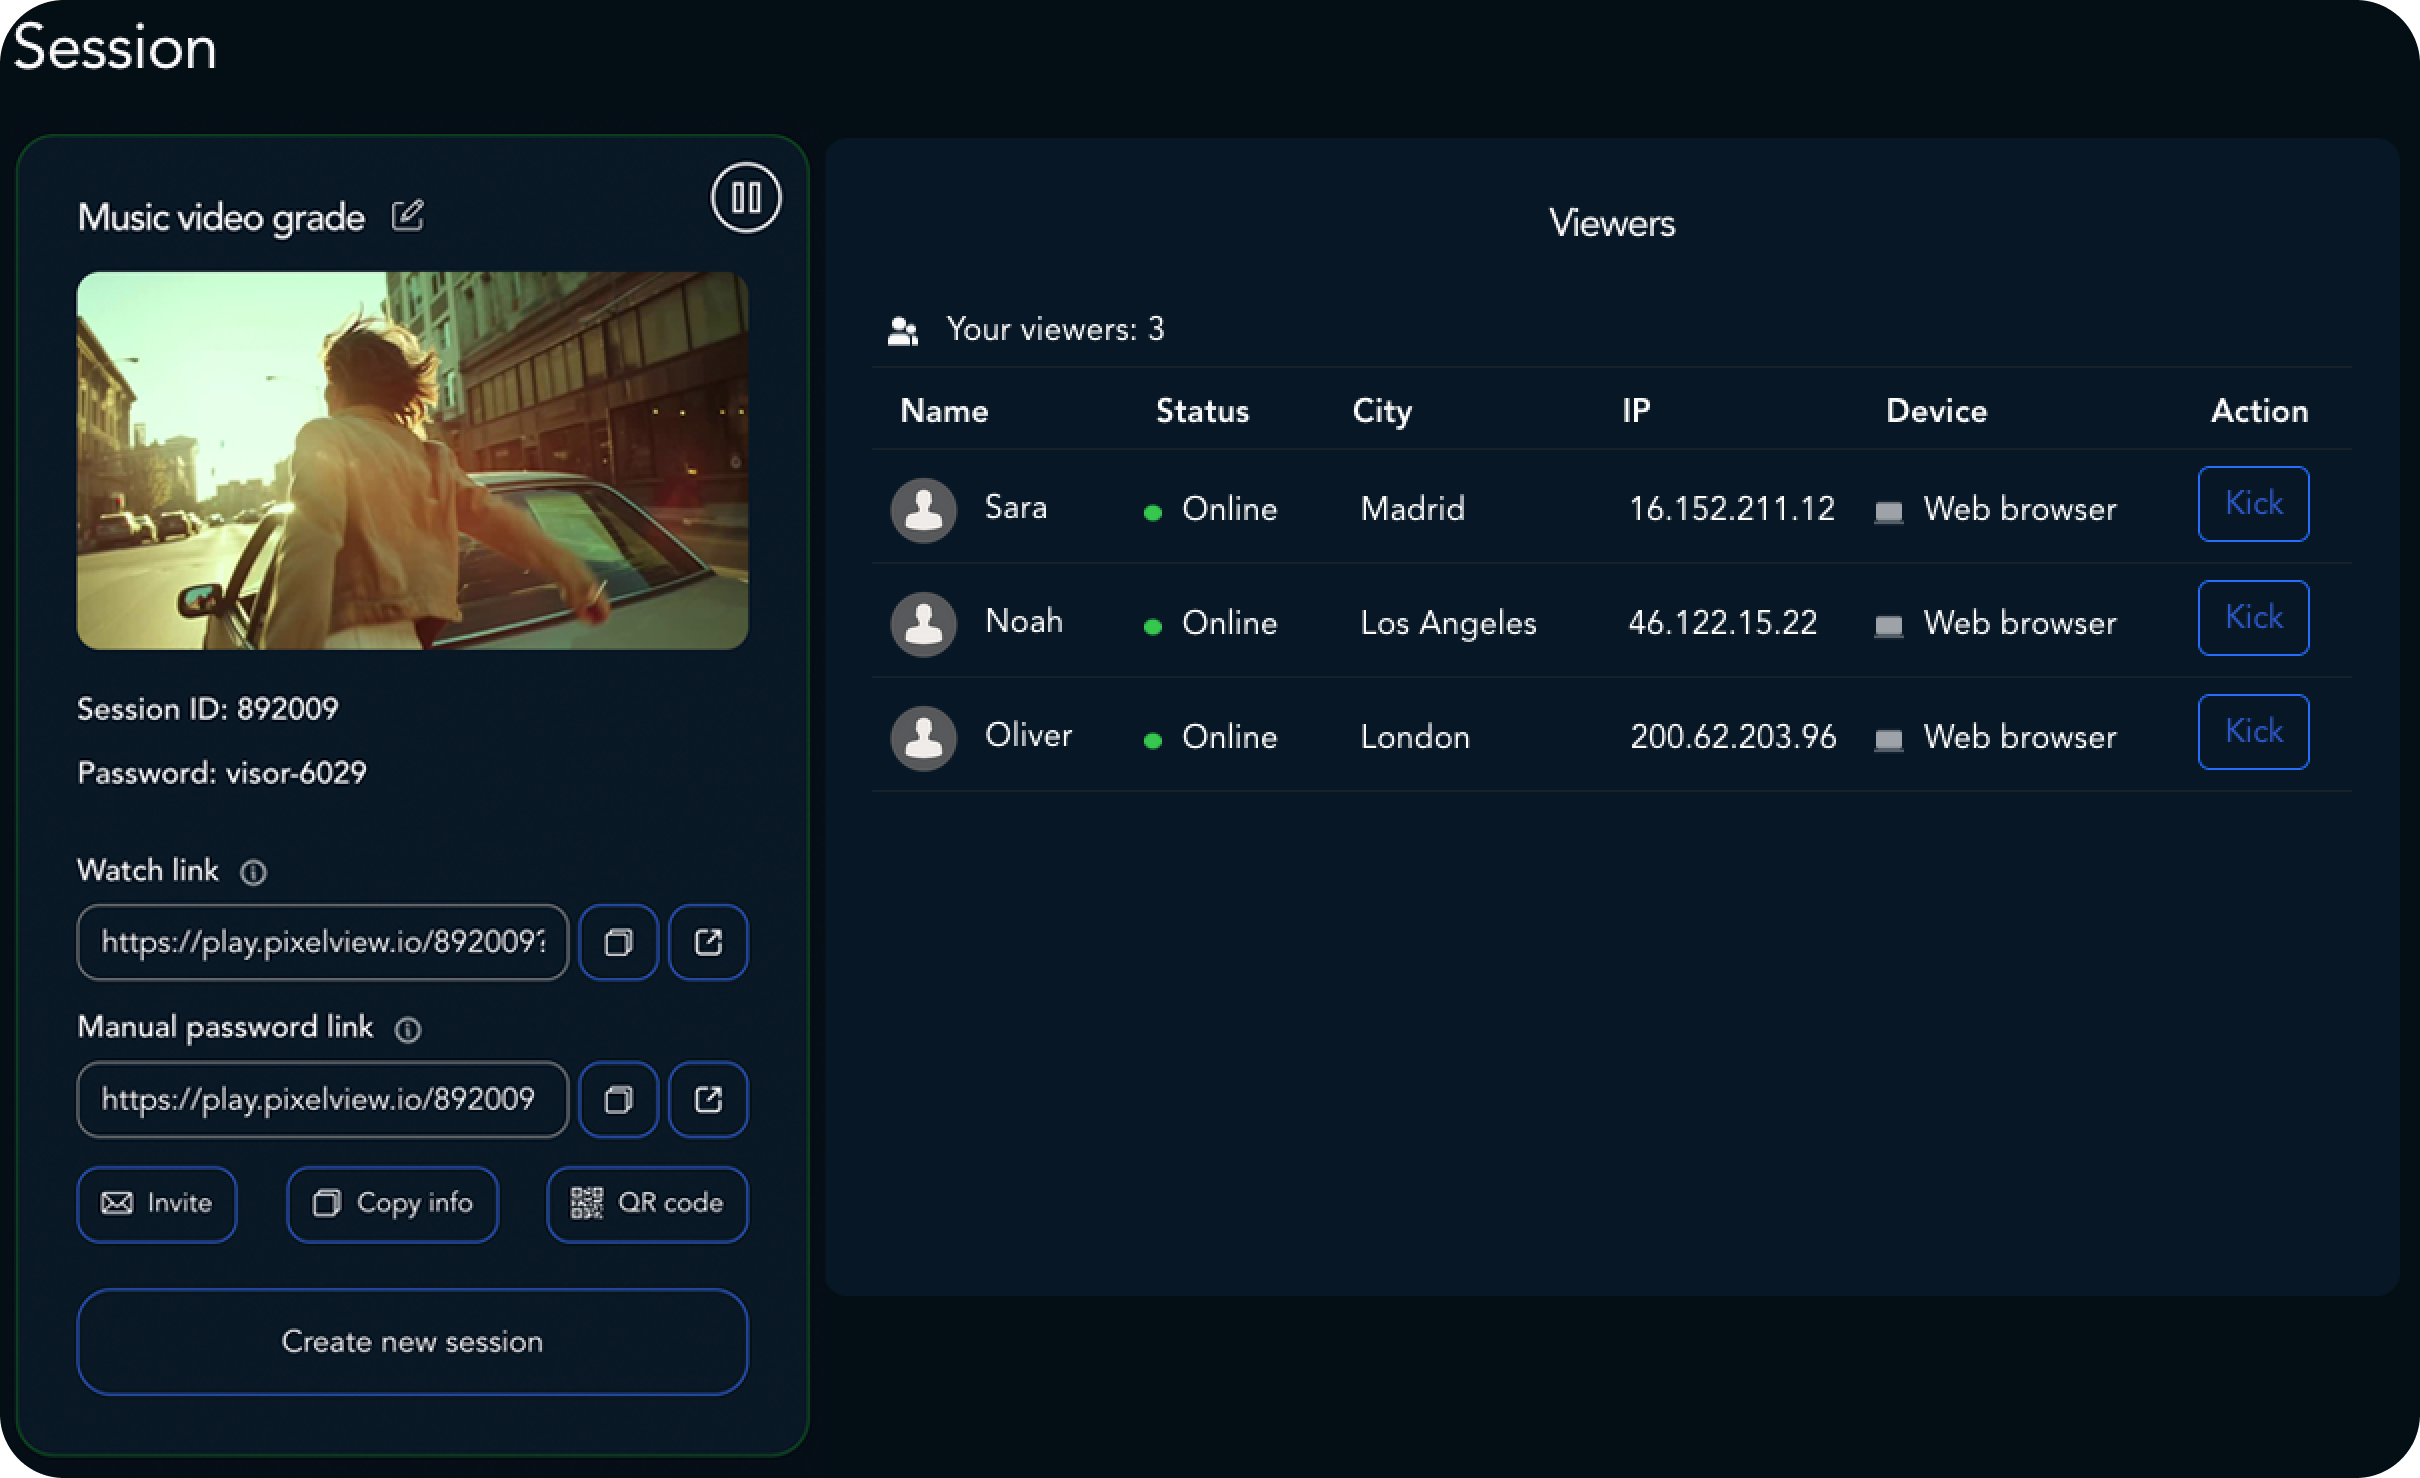
Task: Click the viewers group icon
Action: pos(903,331)
